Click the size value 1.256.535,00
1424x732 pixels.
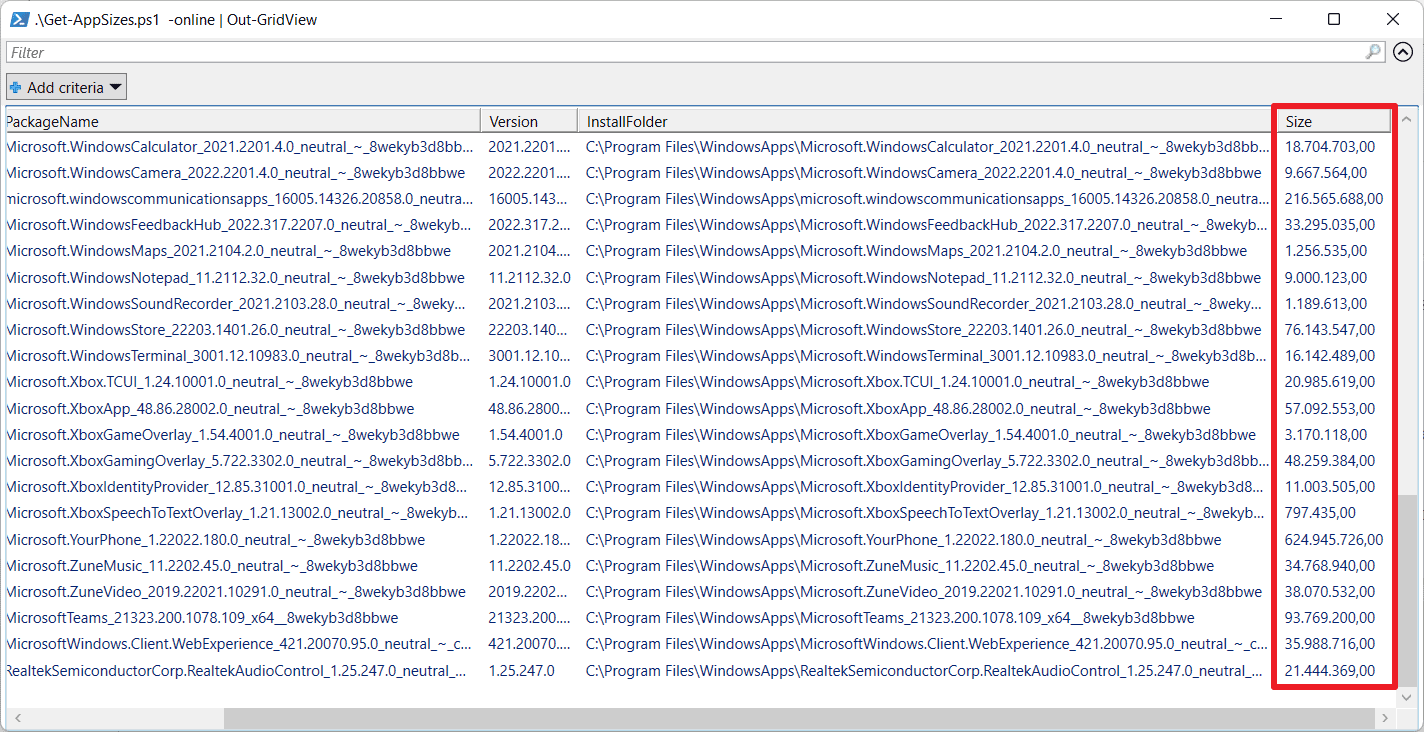1325,250
